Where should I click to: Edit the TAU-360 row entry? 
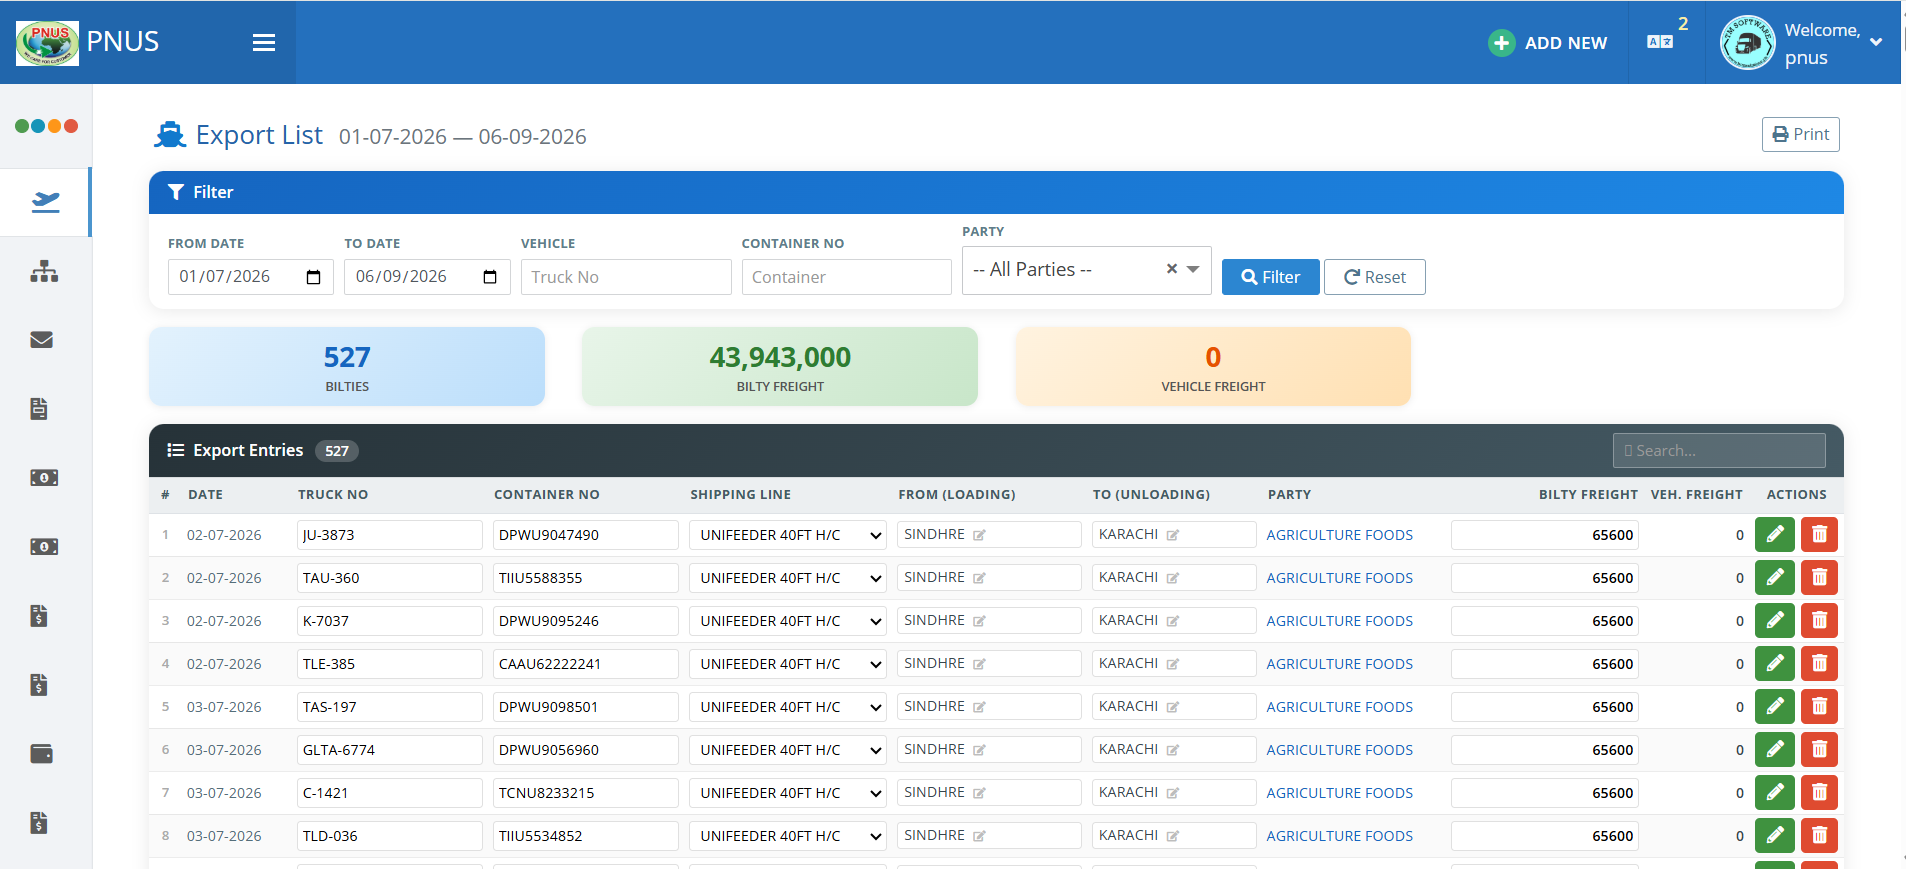[1774, 578]
